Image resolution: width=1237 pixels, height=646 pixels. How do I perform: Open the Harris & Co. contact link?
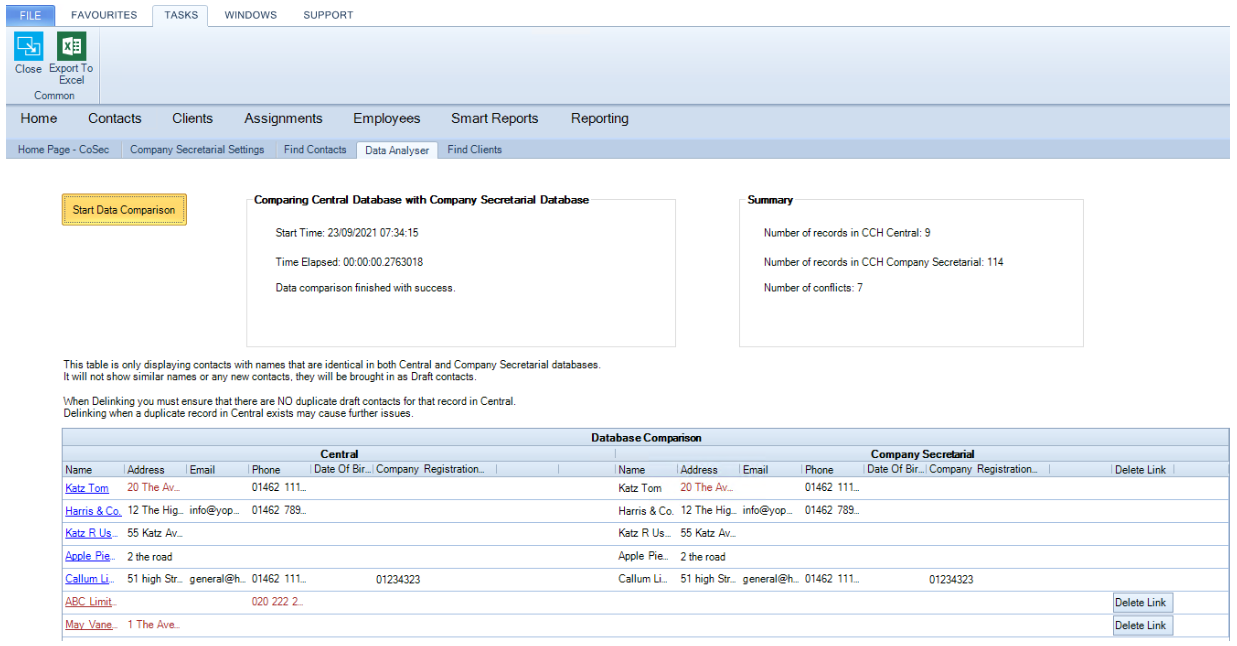click(93, 511)
